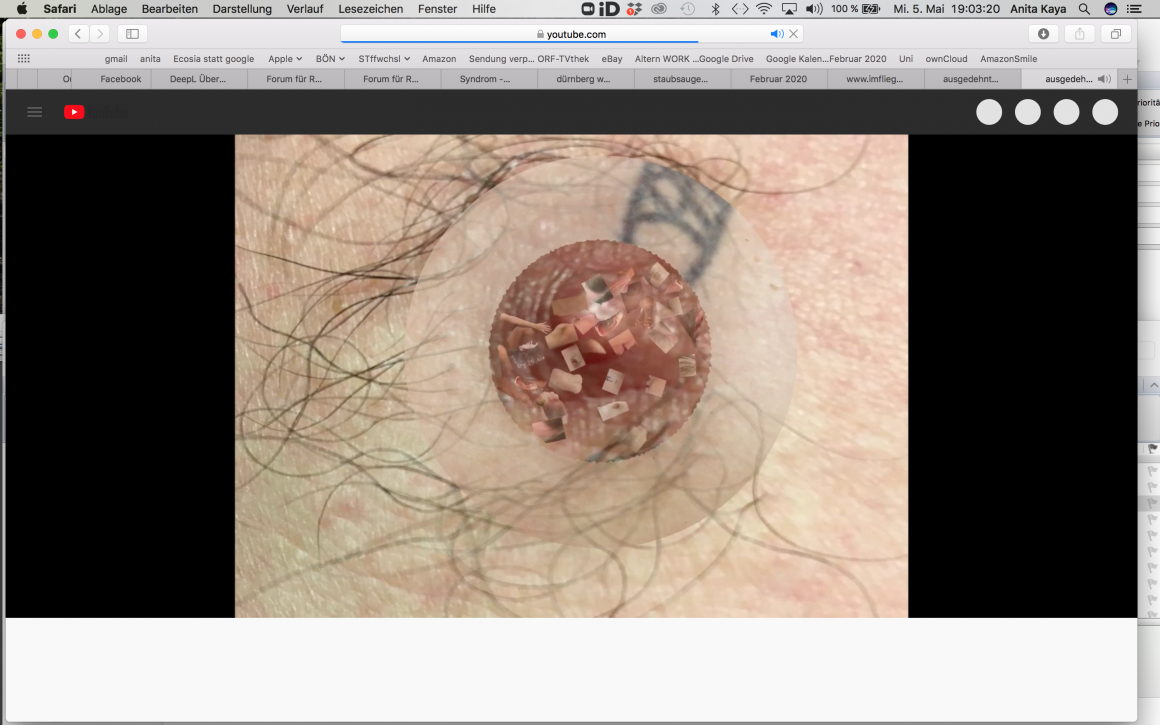Open the YouTube hamburger guide menu
The height and width of the screenshot is (725, 1160).
[x=35, y=112]
